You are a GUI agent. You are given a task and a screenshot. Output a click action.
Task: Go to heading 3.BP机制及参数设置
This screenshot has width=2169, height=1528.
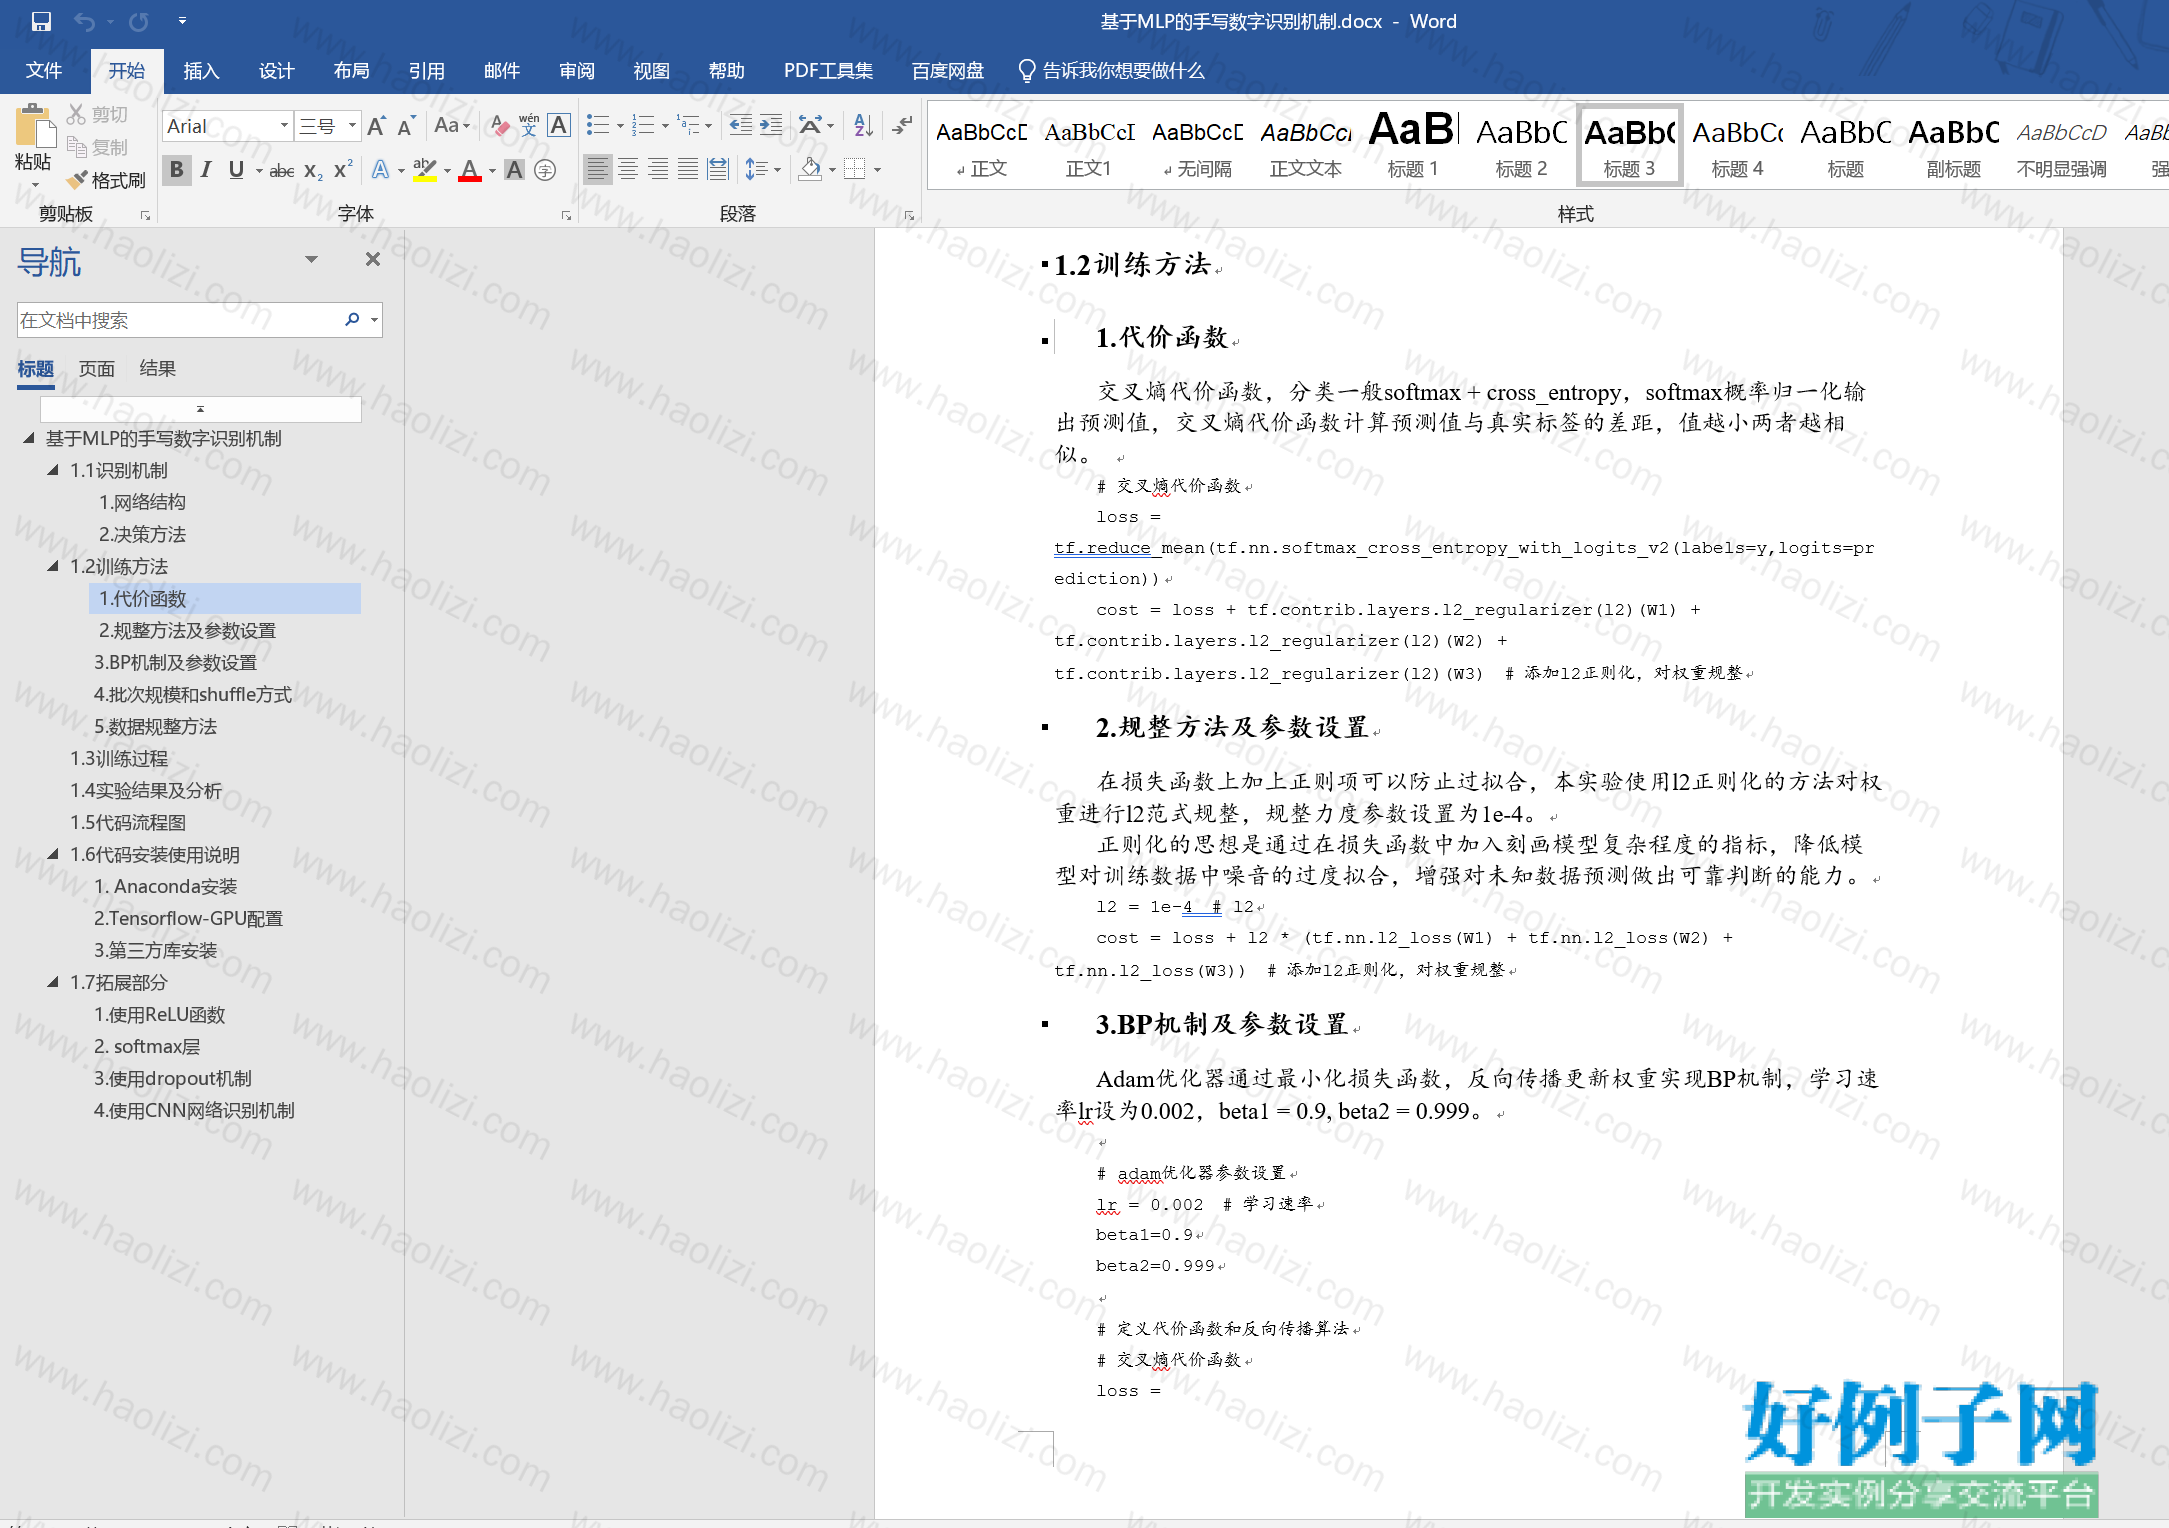pos(175,663)
